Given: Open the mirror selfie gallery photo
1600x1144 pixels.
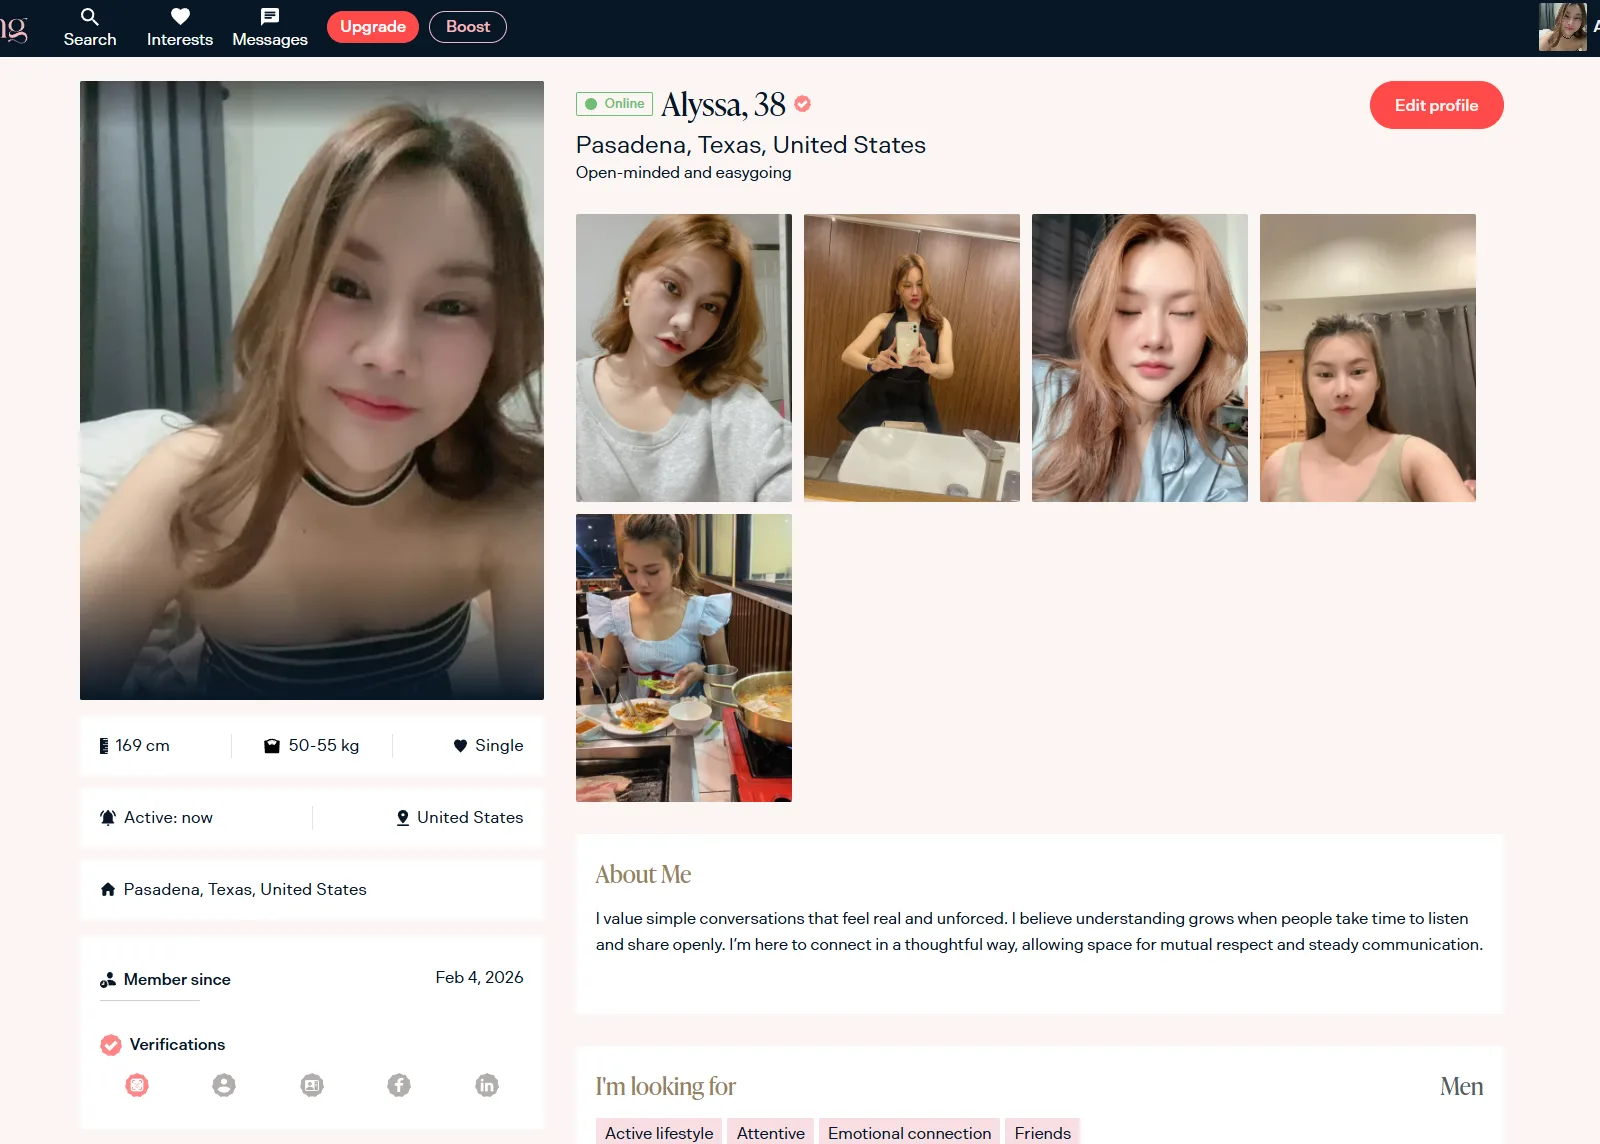Looking at the screenshot, I should 912,358.
